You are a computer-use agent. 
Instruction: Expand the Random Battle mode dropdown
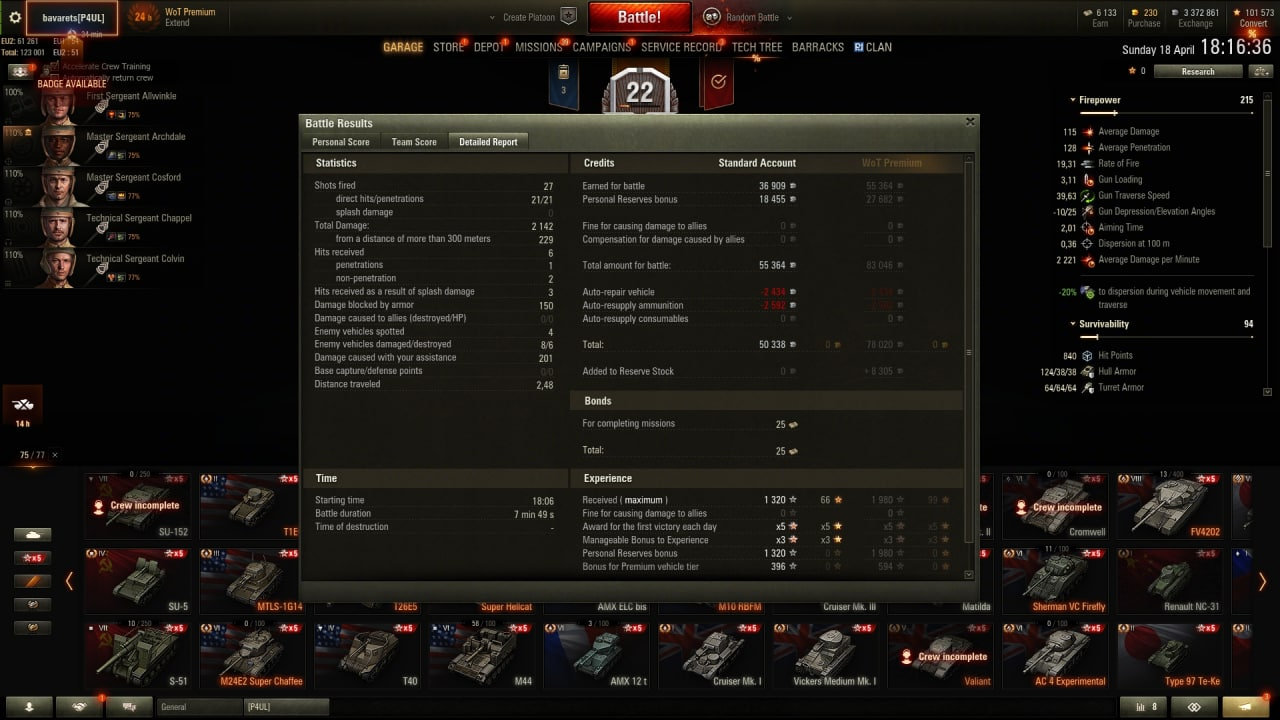click(x=789, y=17)
